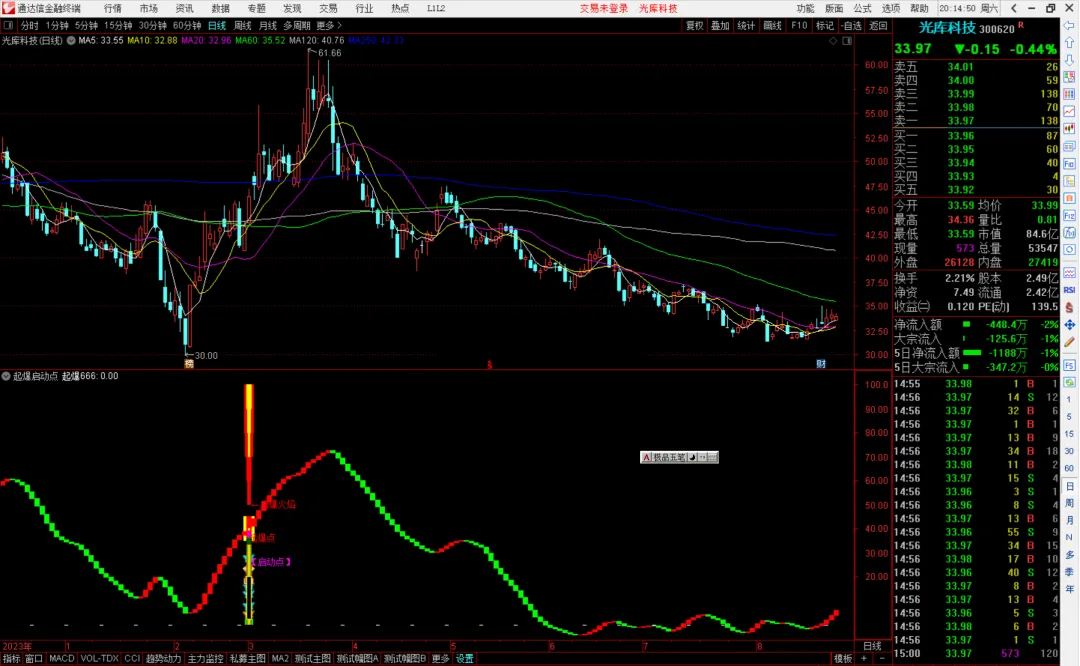Switch to CCI indicator tab
1080x666 pixels.
[132, 659]
